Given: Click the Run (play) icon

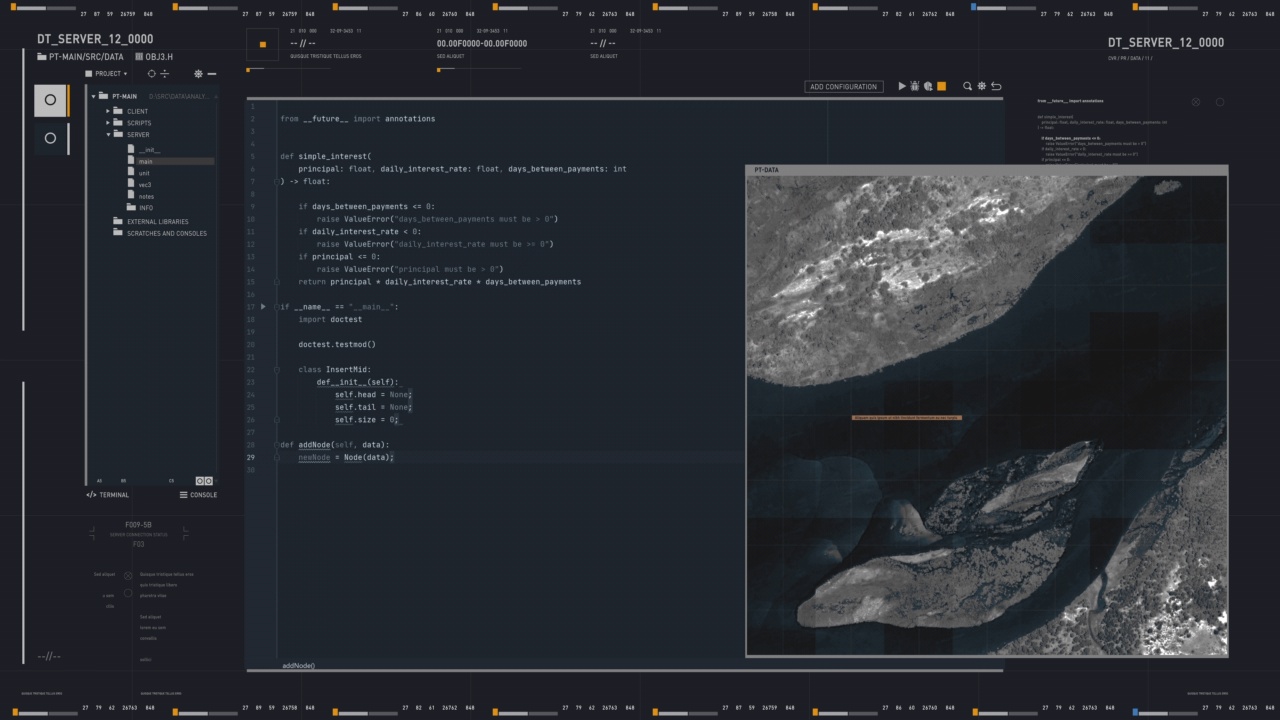Looking at the screenshot, I should click(902, 87).
